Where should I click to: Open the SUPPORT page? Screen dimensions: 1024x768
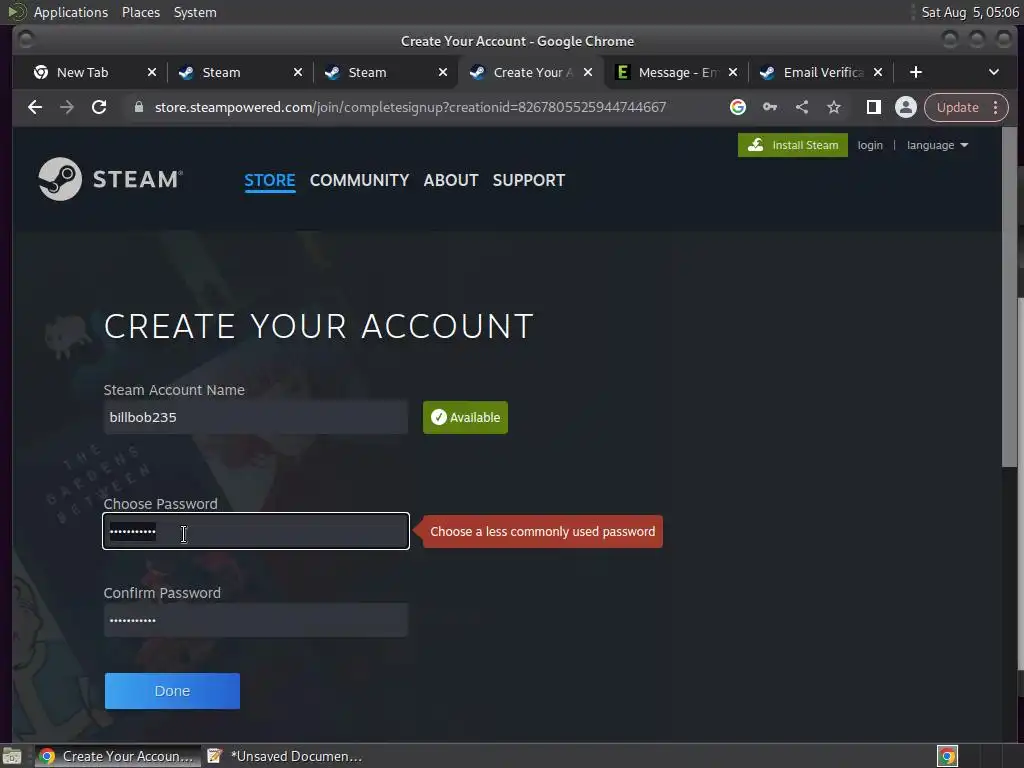tap(528, 180)
